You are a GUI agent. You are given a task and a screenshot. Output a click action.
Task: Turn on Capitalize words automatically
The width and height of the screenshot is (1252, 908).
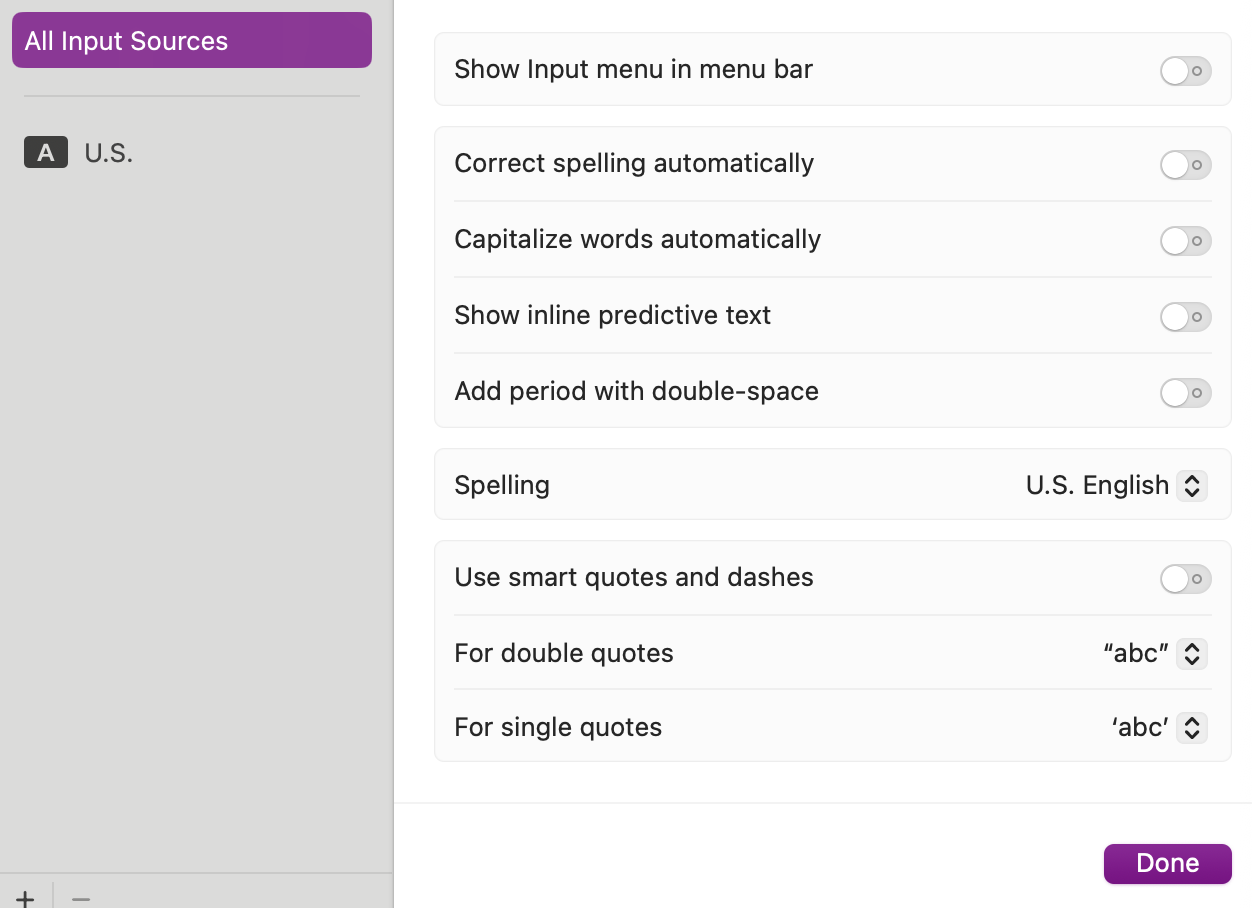[x=1186, y=241]
